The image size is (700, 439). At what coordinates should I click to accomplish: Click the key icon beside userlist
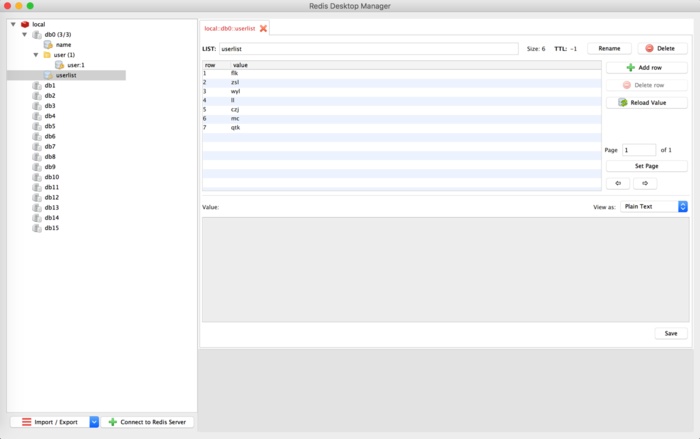48,75
